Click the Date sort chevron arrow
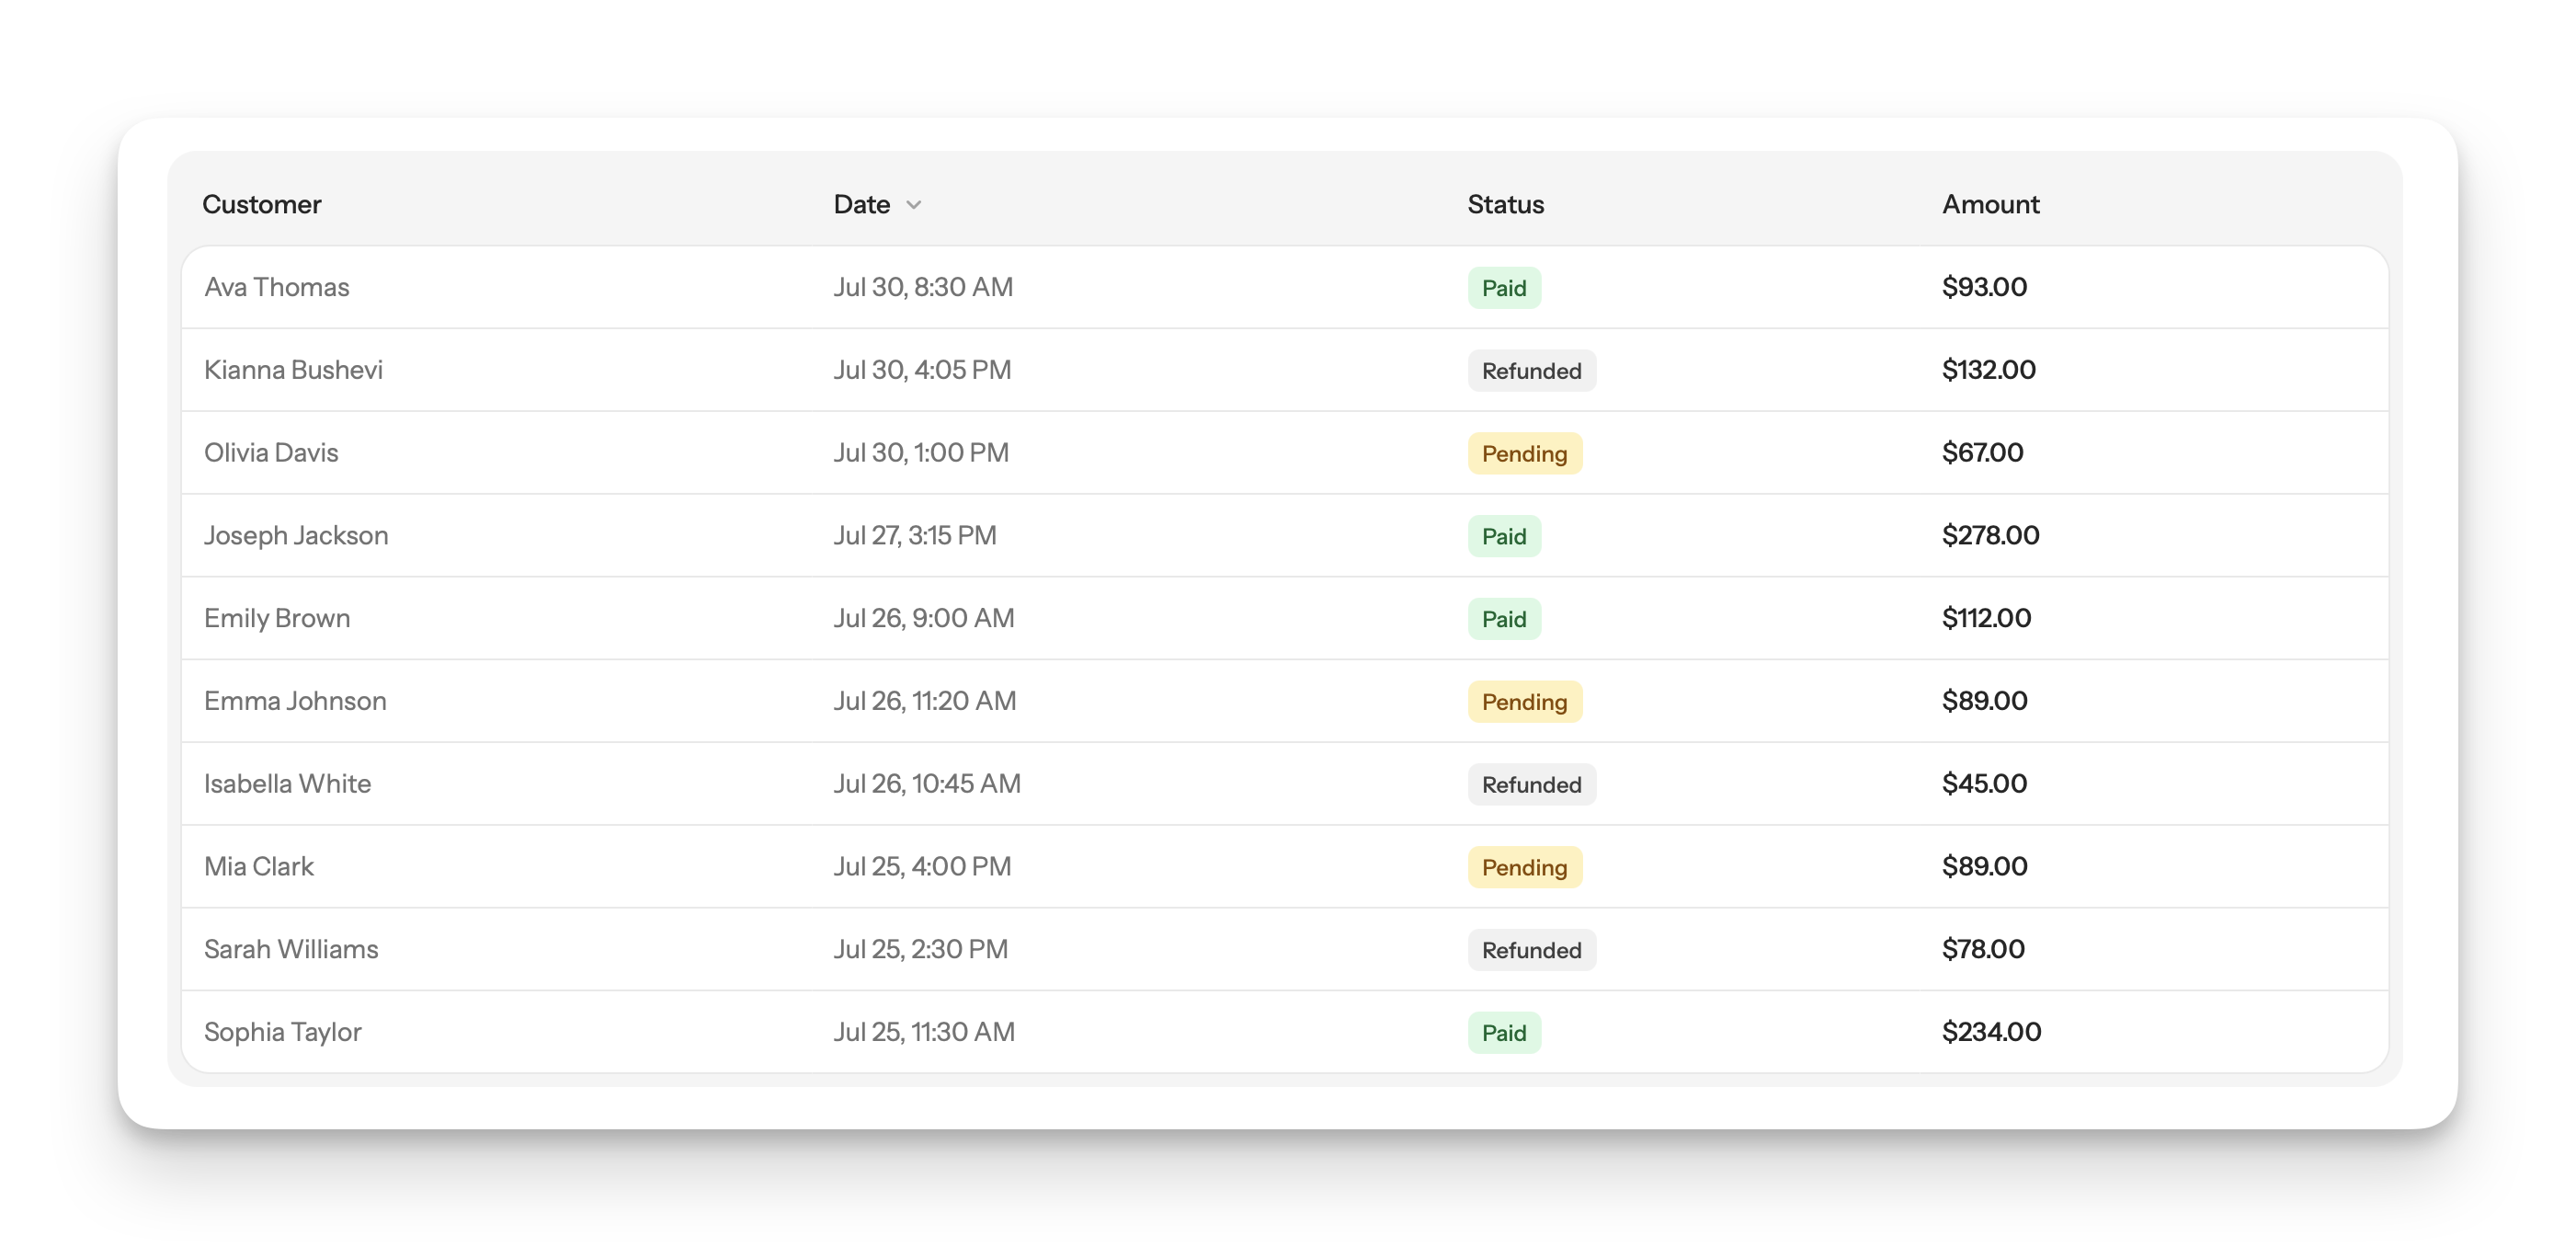2576x1247 pixels. coord(913,205)
